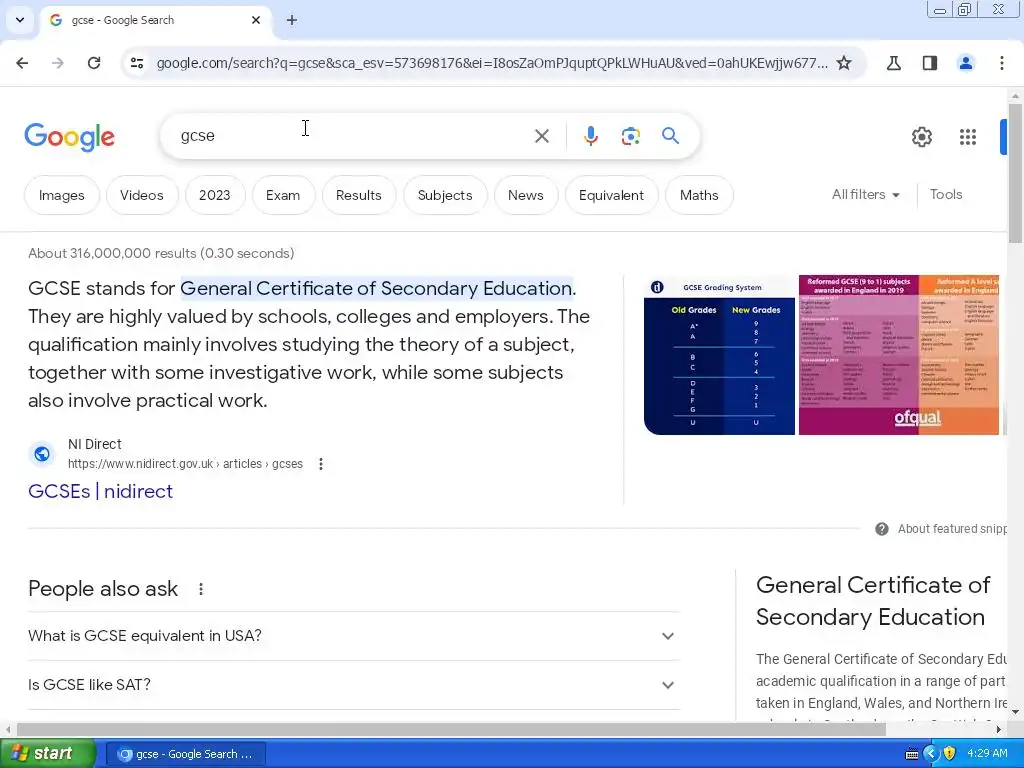Open the GCSEs | nidirect link
The image size is (1024, 768).
tap(101, 491)
